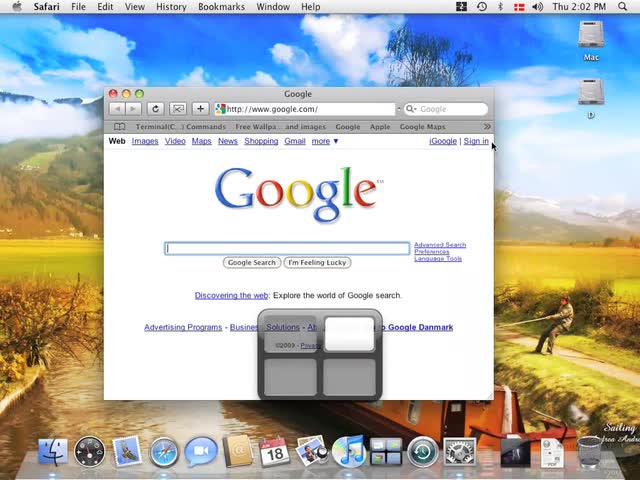Click the Safari back arrow button

[117, 109]
